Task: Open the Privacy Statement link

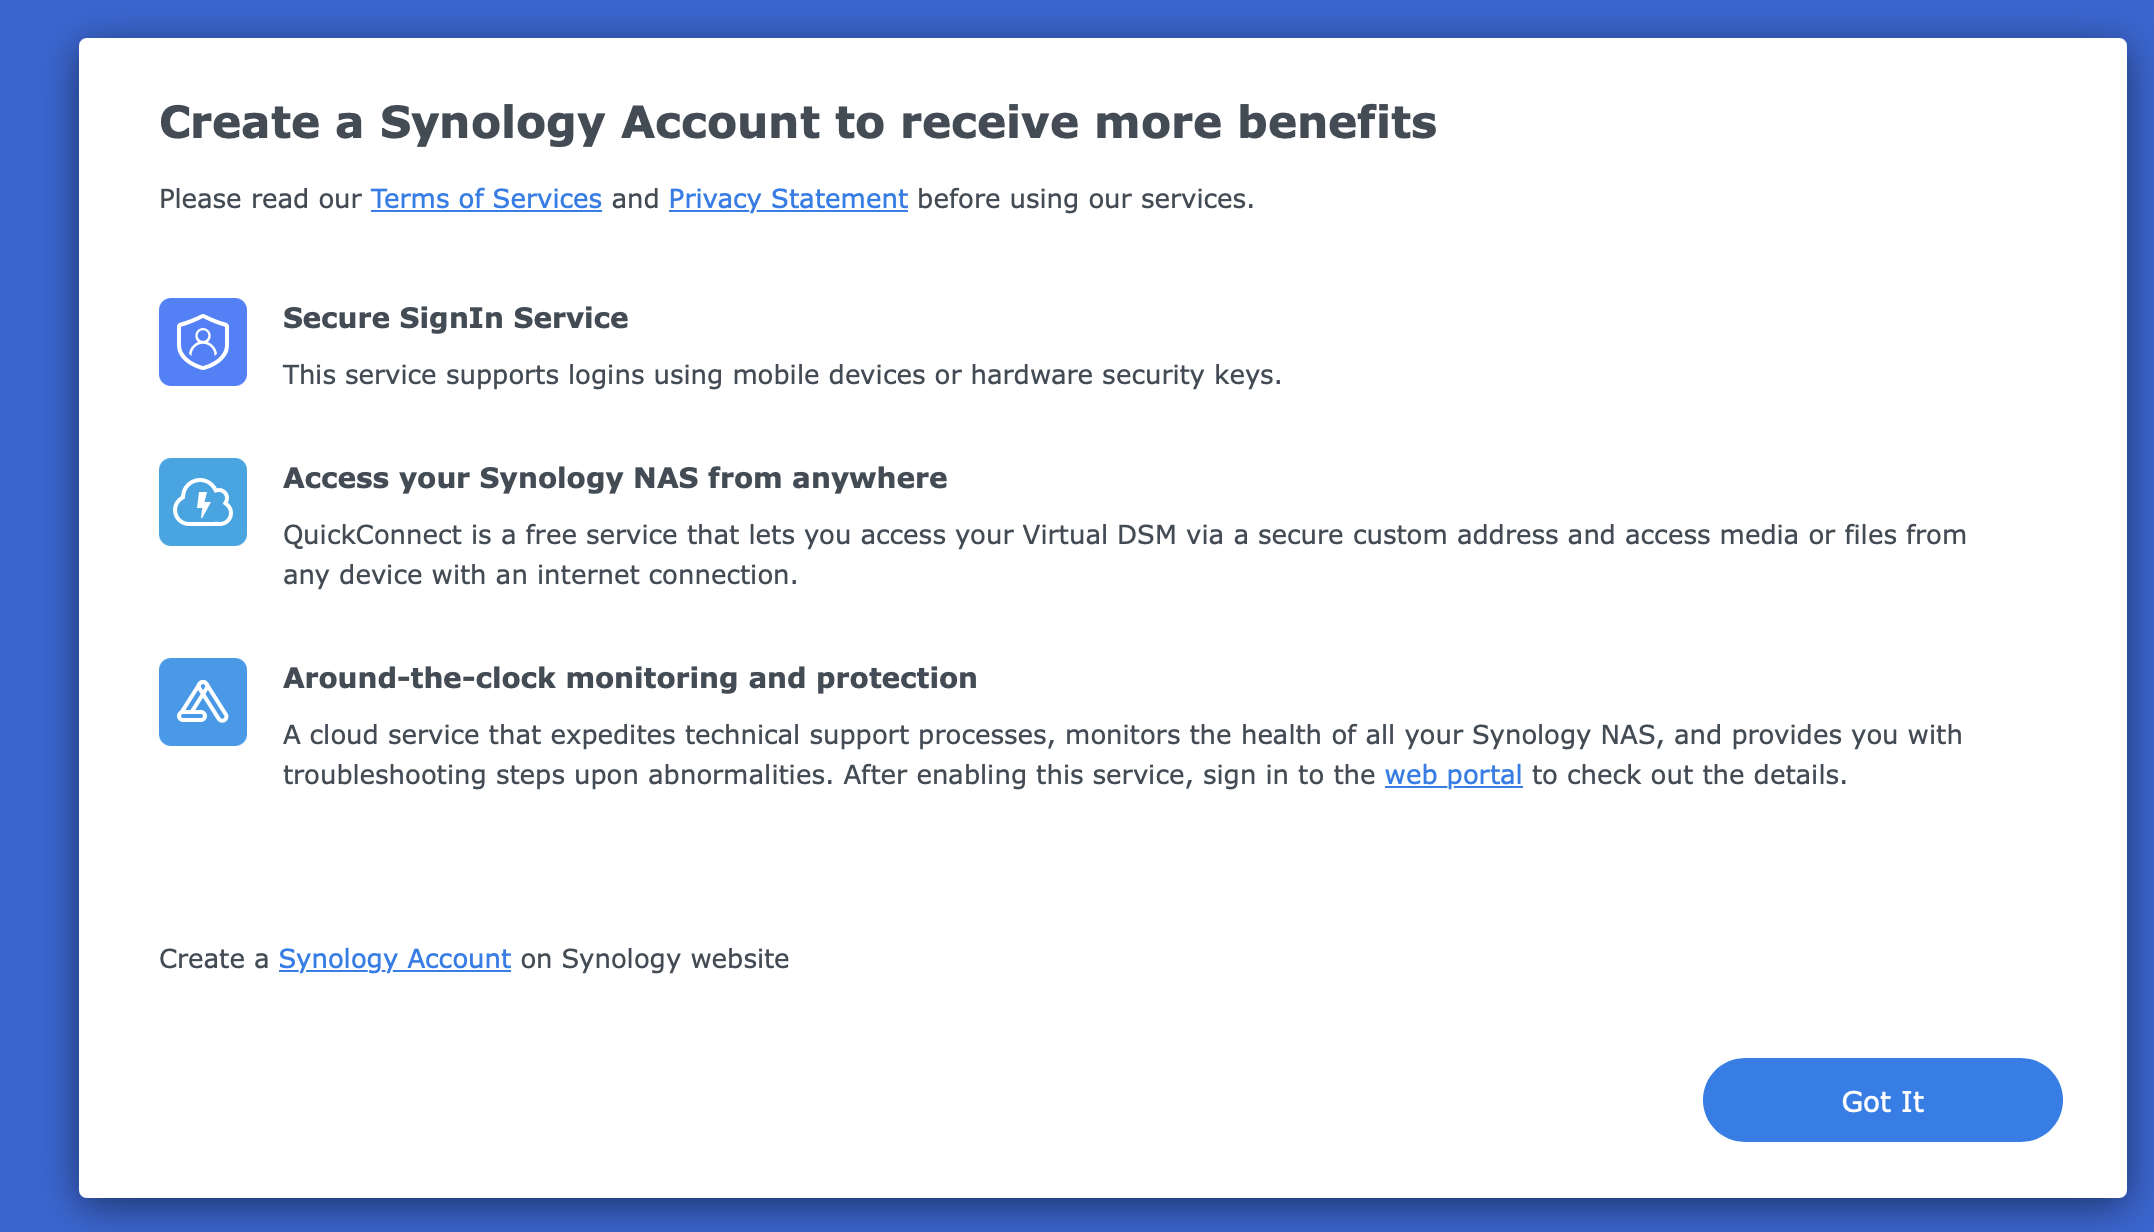Action: (x=787, y=198)
